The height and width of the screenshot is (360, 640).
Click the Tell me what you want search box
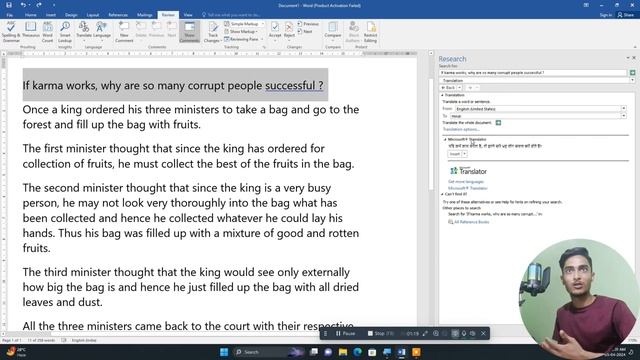point(231,15)
